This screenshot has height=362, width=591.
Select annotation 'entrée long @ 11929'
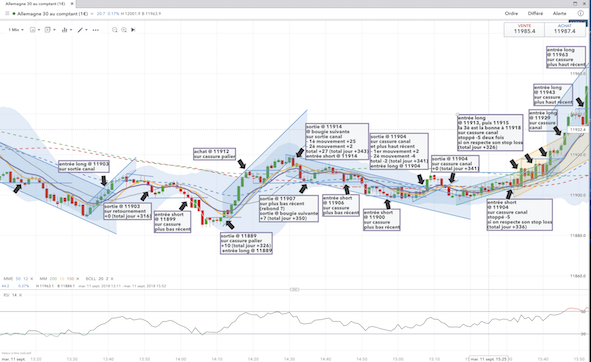pyautogui.click(x=543, y=120)
